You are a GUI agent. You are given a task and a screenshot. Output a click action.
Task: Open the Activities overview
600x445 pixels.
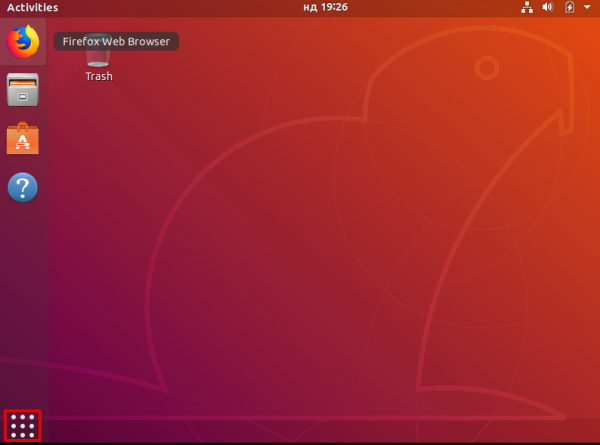(x=33, y=7)
